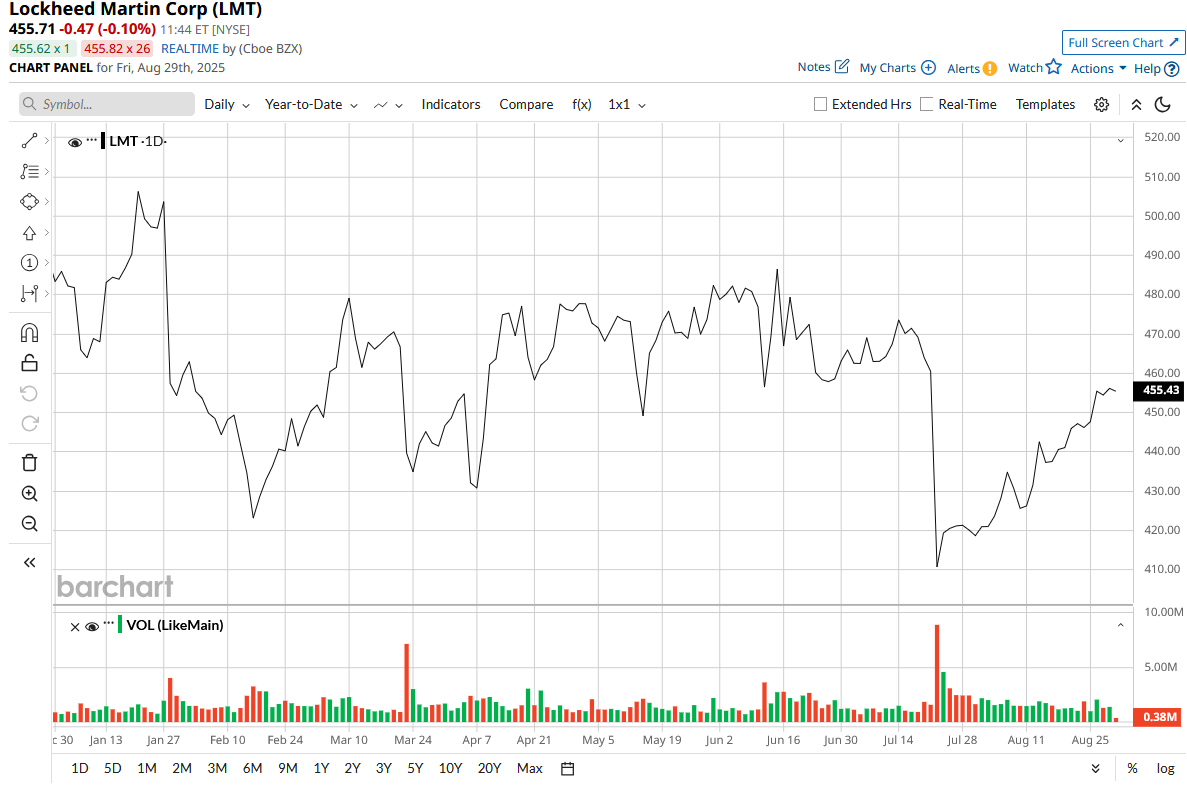
Task: Hide the LMT price series eye icon
Action: 75,142
